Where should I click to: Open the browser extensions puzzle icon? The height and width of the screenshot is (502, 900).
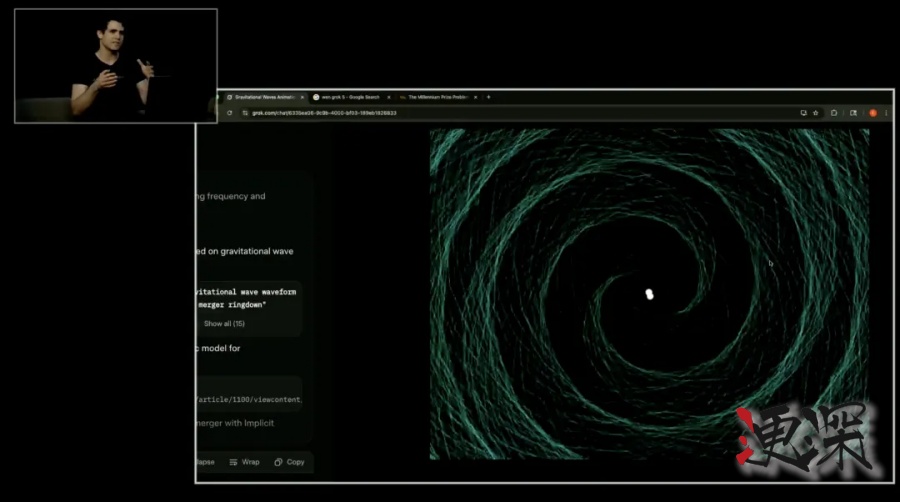coord(834,113)
